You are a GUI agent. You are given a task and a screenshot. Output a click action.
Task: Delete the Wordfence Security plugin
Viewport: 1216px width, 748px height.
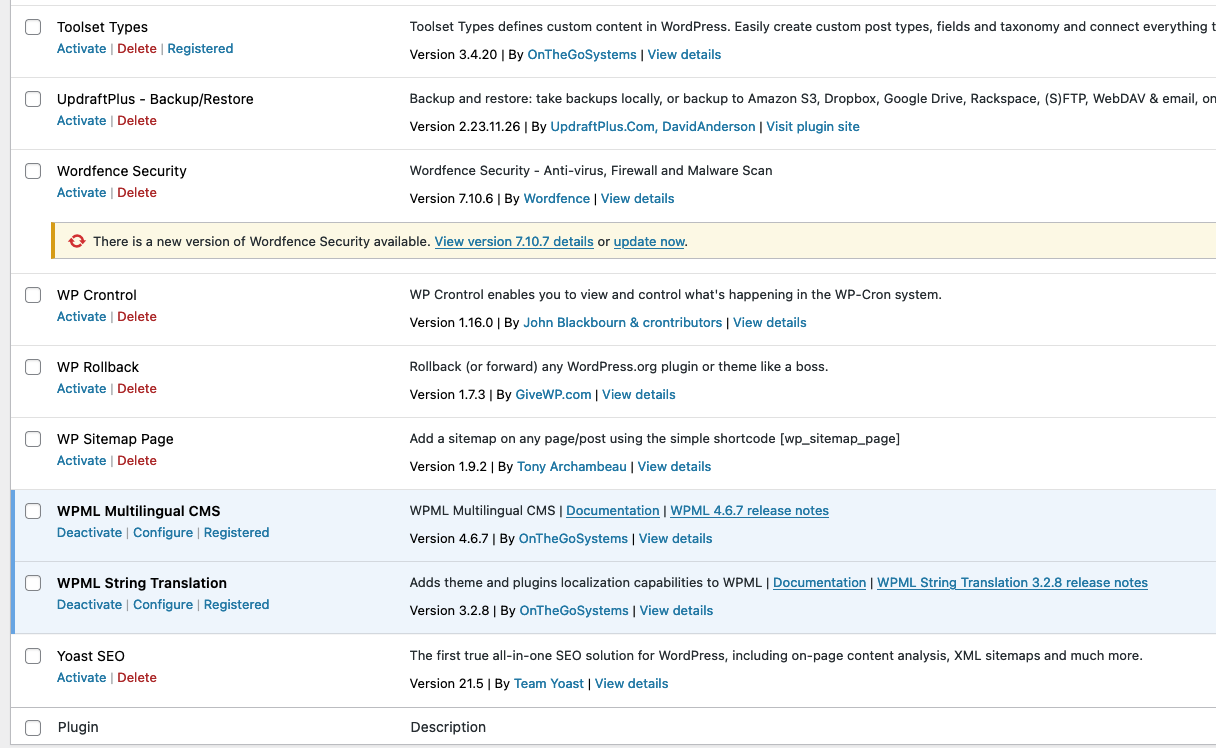point(137,192)
